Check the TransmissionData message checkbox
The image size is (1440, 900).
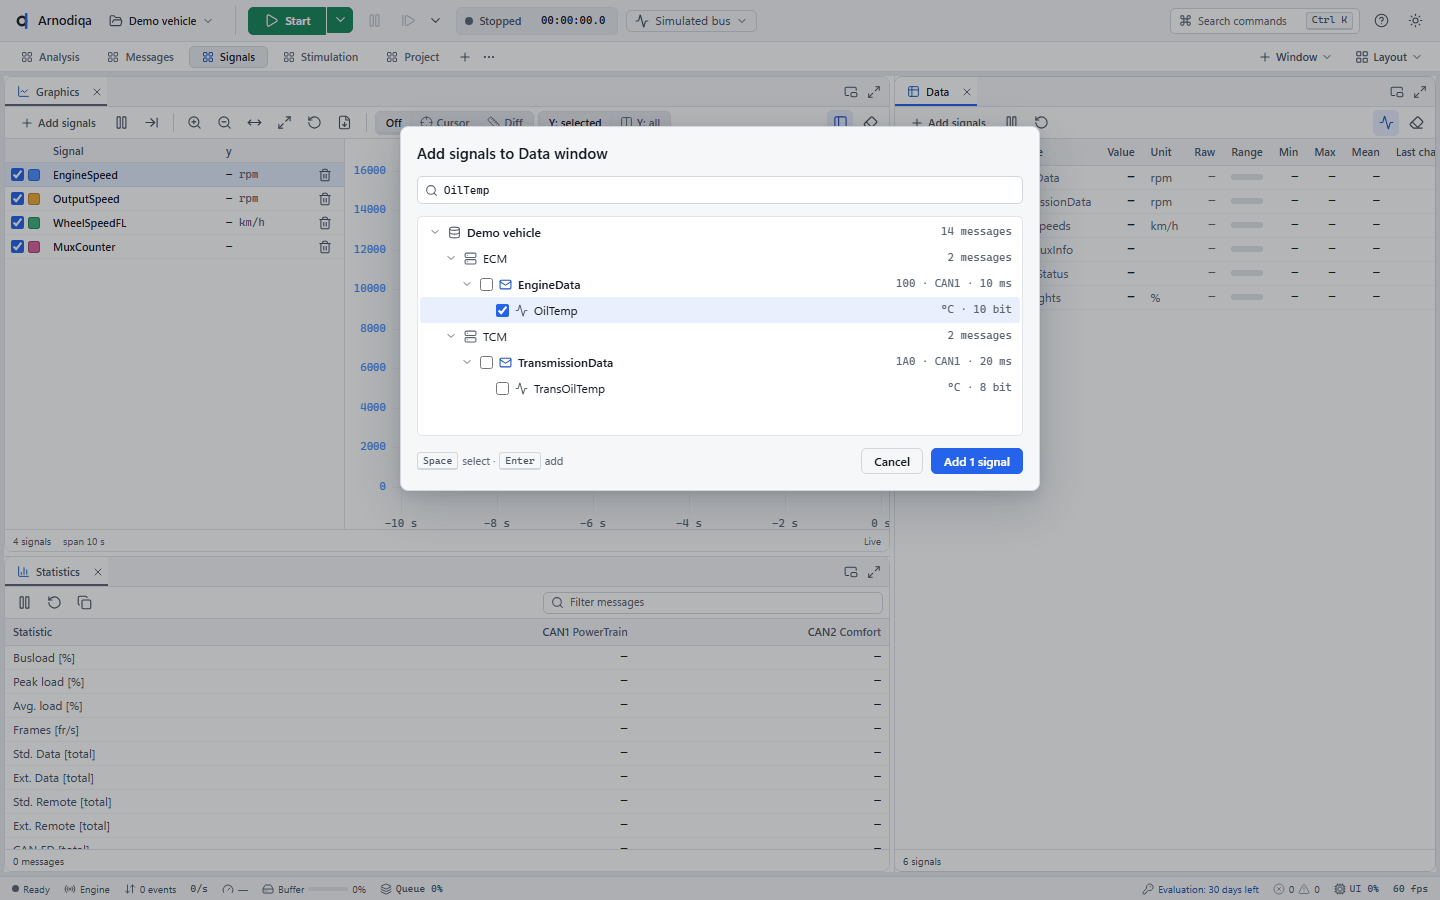click(x=486, y=363)
